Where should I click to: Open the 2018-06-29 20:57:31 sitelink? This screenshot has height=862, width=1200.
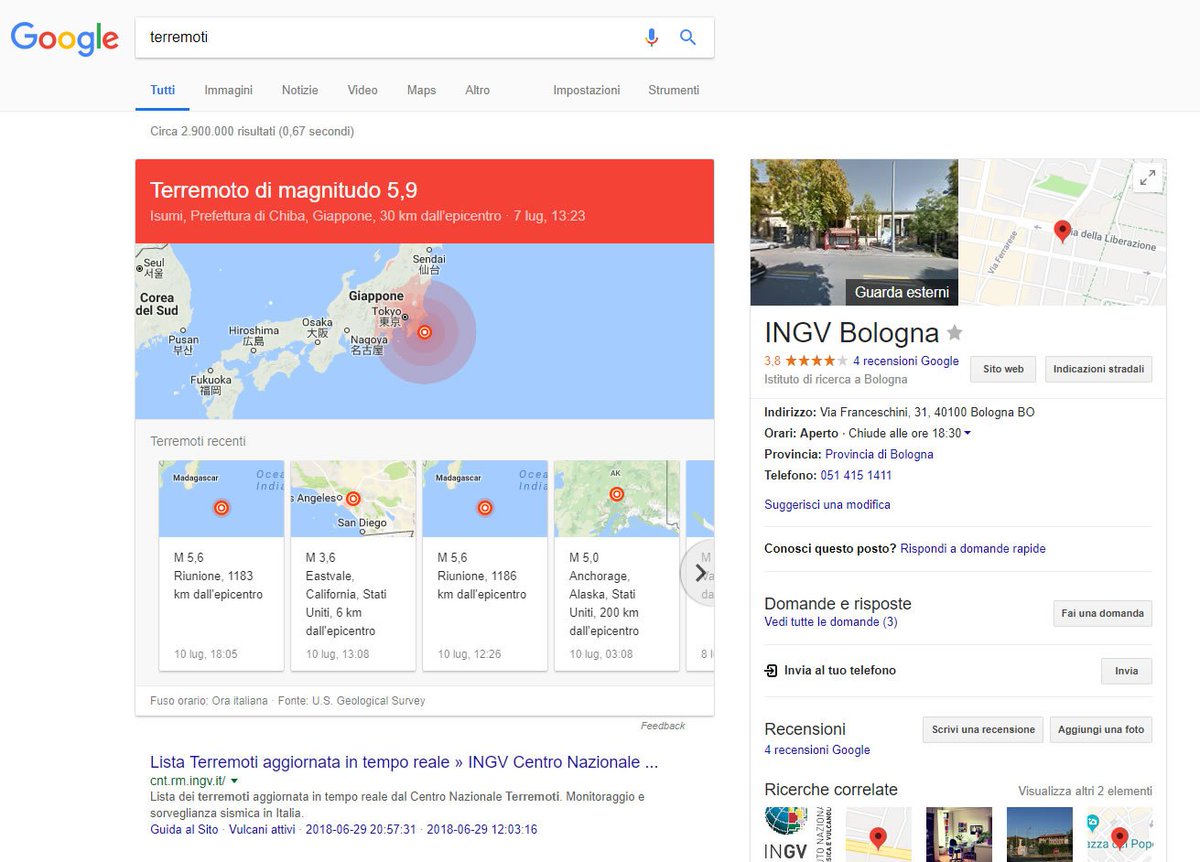click(359, 829)
